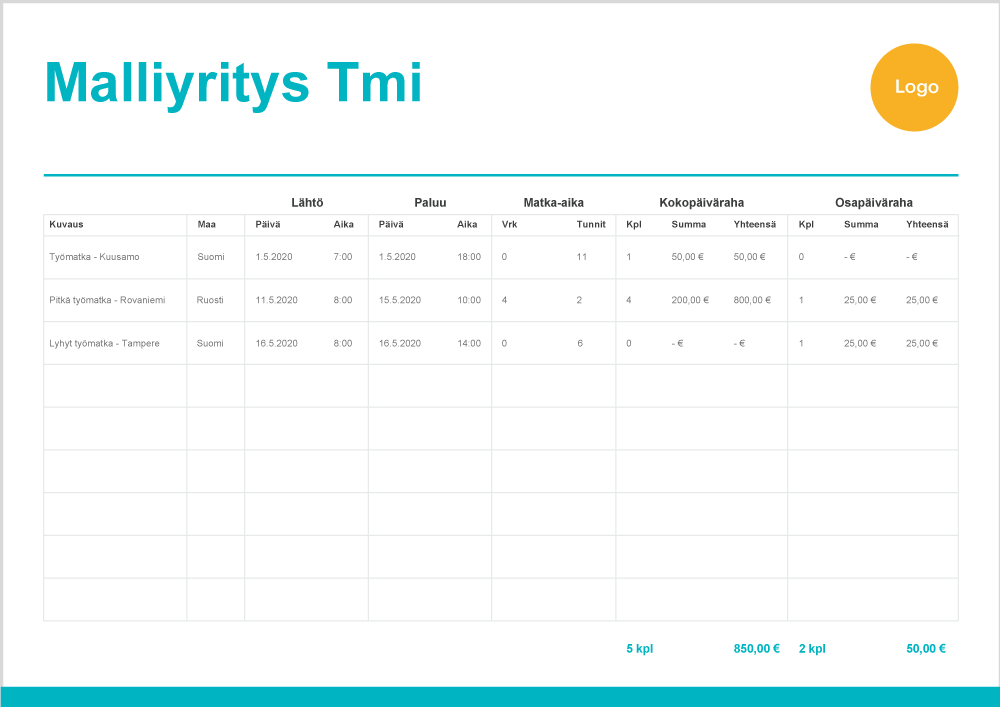Click the 850,00 € grand total
The height and width of the screenshot is (707, 1000).
pyautogui.click(x=756, y=648)
